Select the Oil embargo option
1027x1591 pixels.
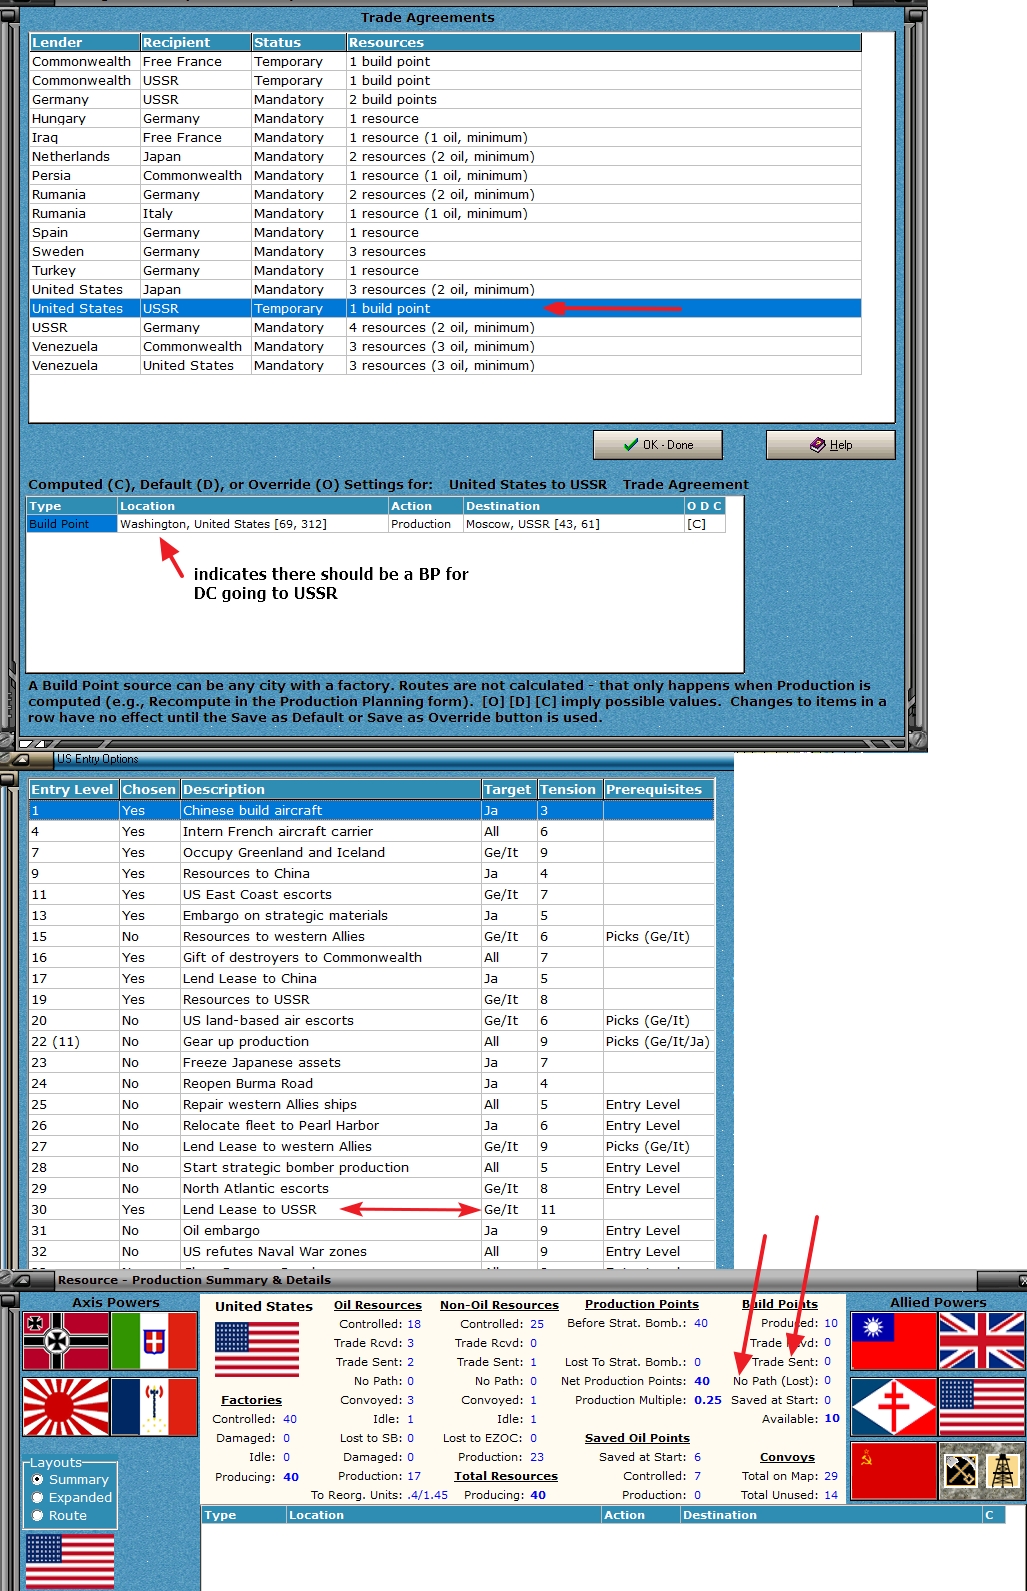pos(372,1230)
